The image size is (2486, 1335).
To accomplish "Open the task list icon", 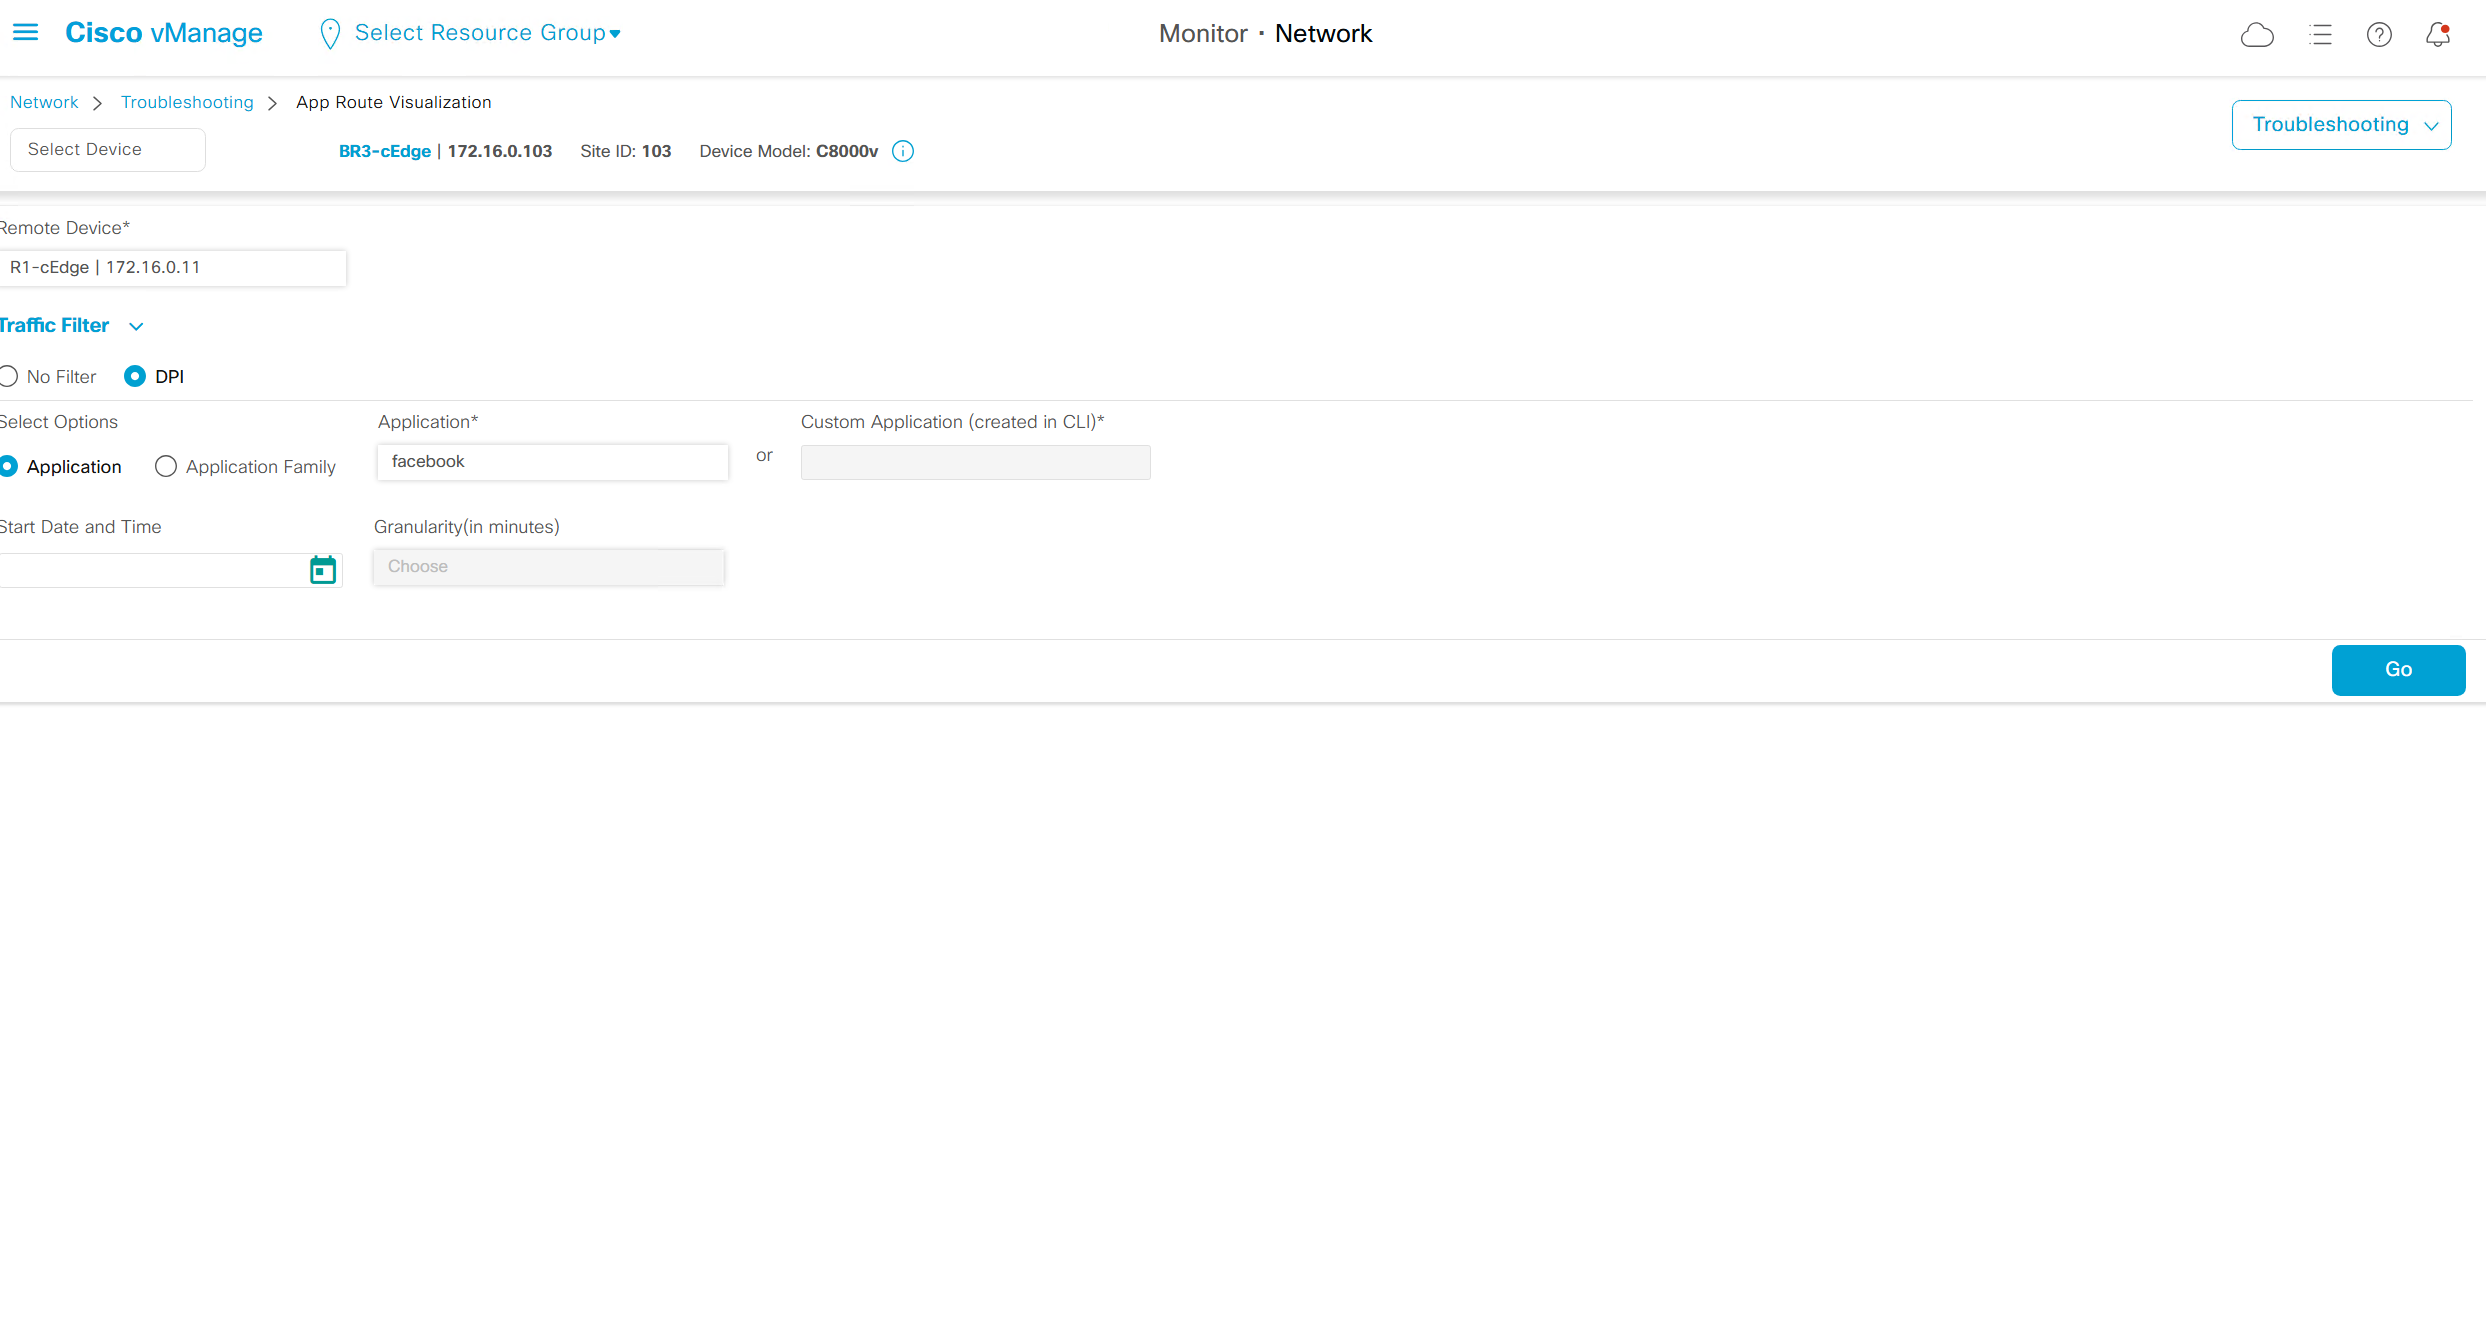I will tap(2320, 35).
